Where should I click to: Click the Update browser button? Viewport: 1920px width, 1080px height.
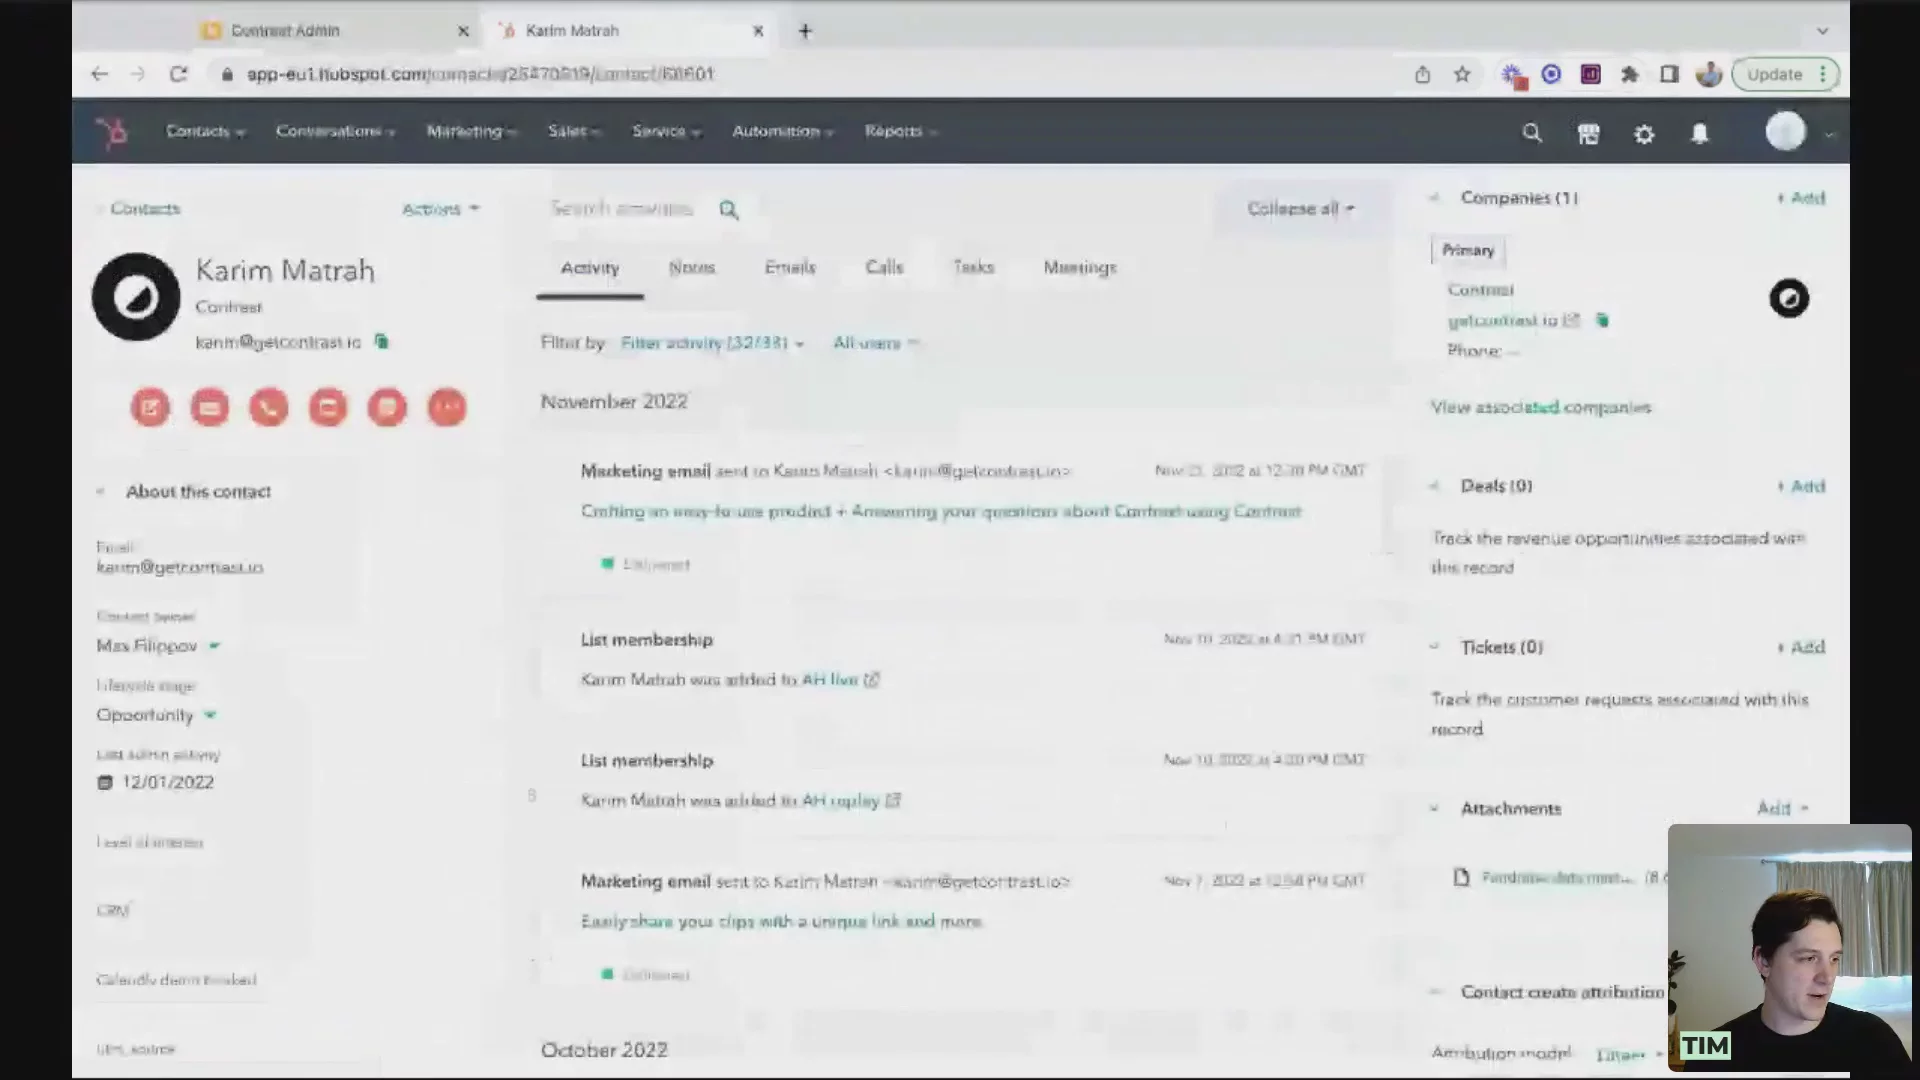[x=1785, y=74]
